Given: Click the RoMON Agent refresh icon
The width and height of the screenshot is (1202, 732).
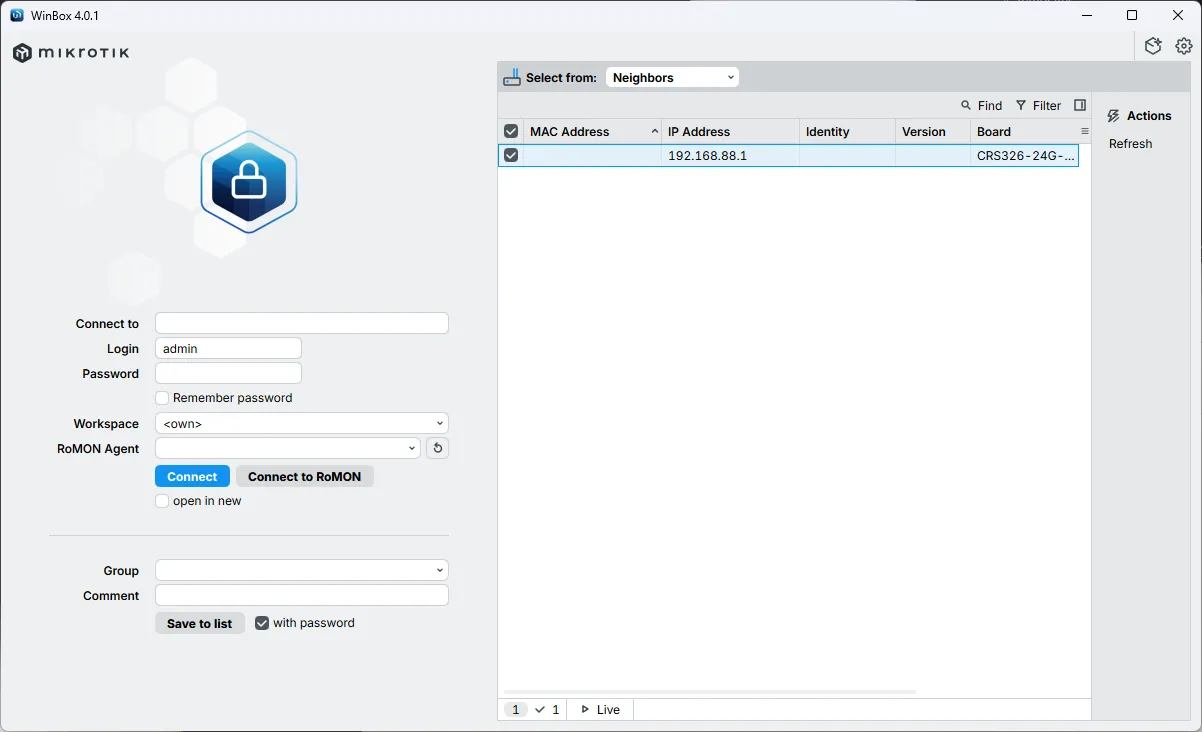Looking at the screenshot, I should point(437,449).
